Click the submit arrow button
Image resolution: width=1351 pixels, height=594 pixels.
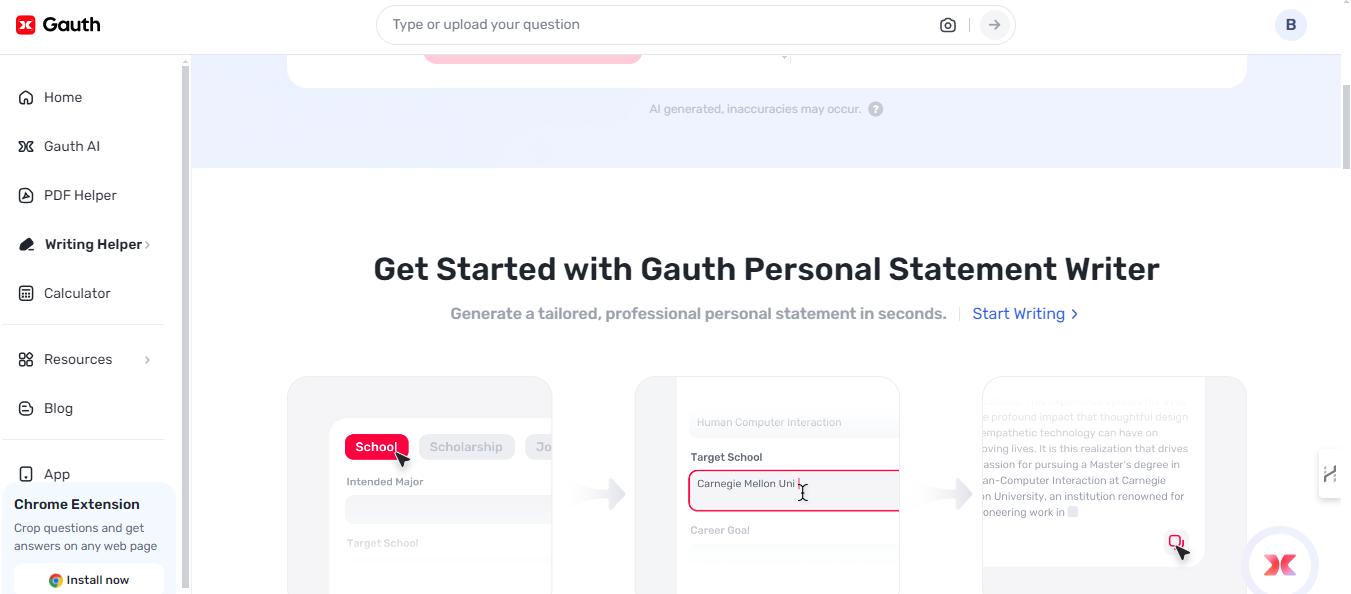coord(994,25)
